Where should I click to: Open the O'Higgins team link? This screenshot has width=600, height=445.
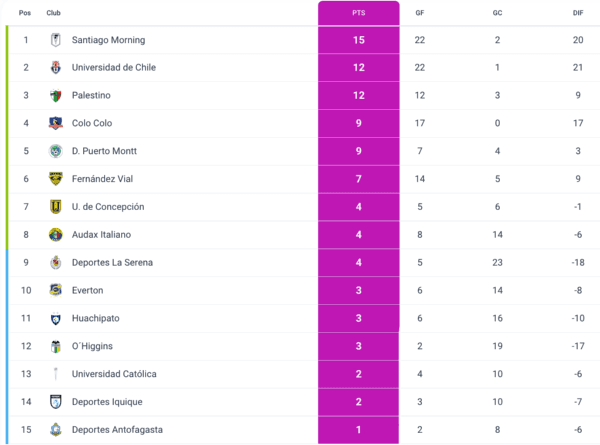(x=92, y=346)
